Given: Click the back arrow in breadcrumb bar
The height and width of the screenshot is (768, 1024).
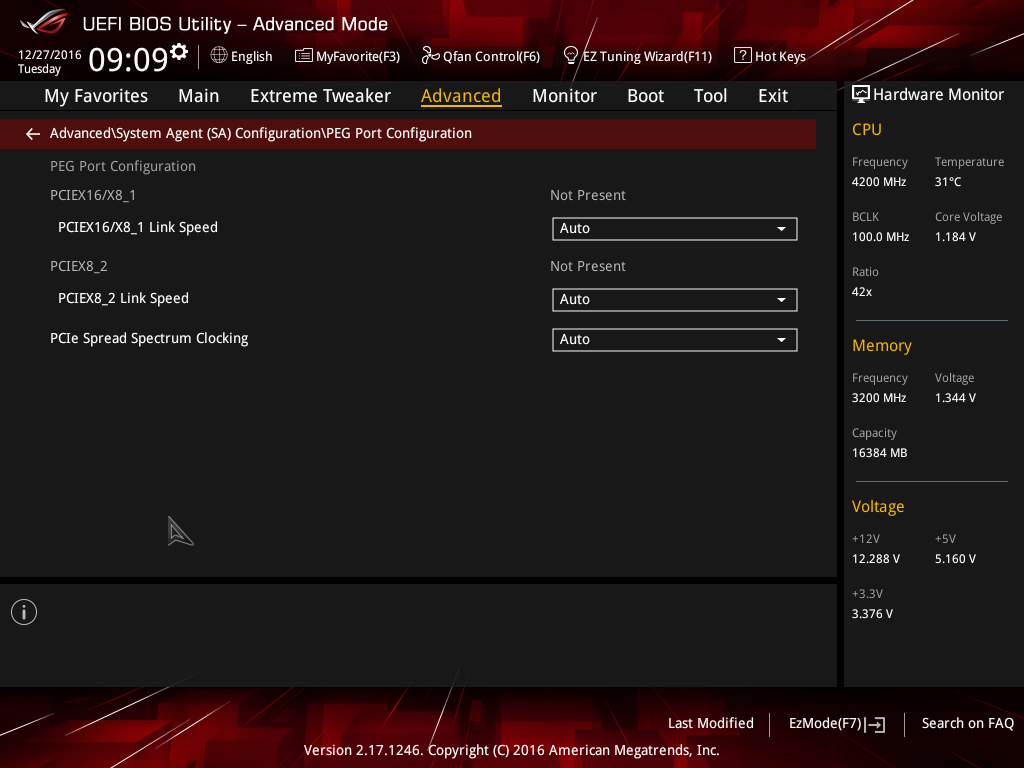Looking at the screenshot, I should [33, 134].
